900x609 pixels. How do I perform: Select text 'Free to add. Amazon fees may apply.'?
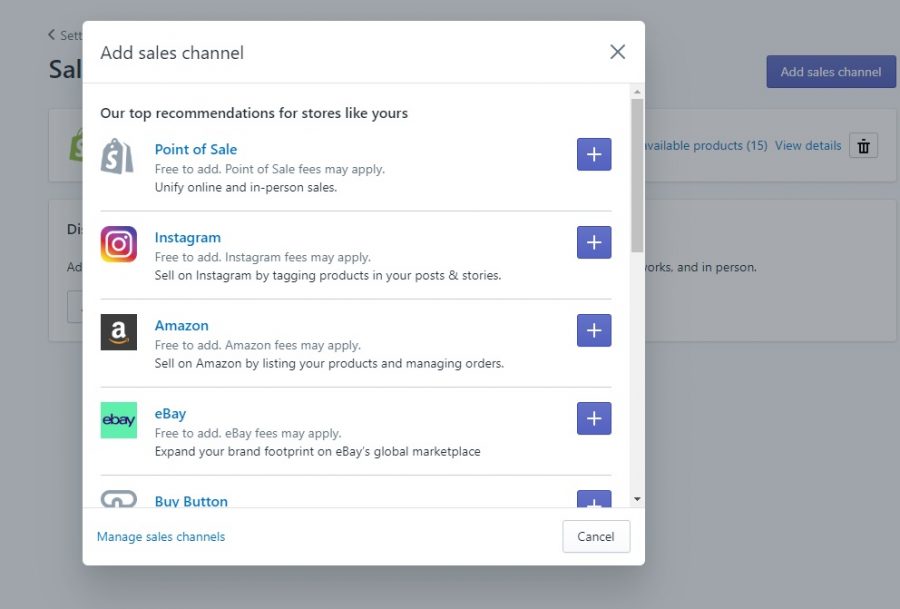(x=258, y=346)
